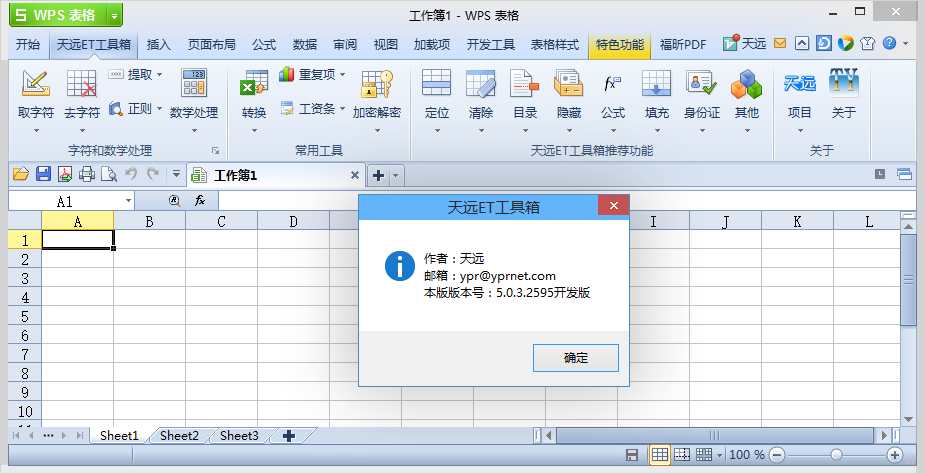This screenshot has width=925, height=474.
Task: Open the Name Box A1 dropdown arrow
Action: click(x=129, y=201)
